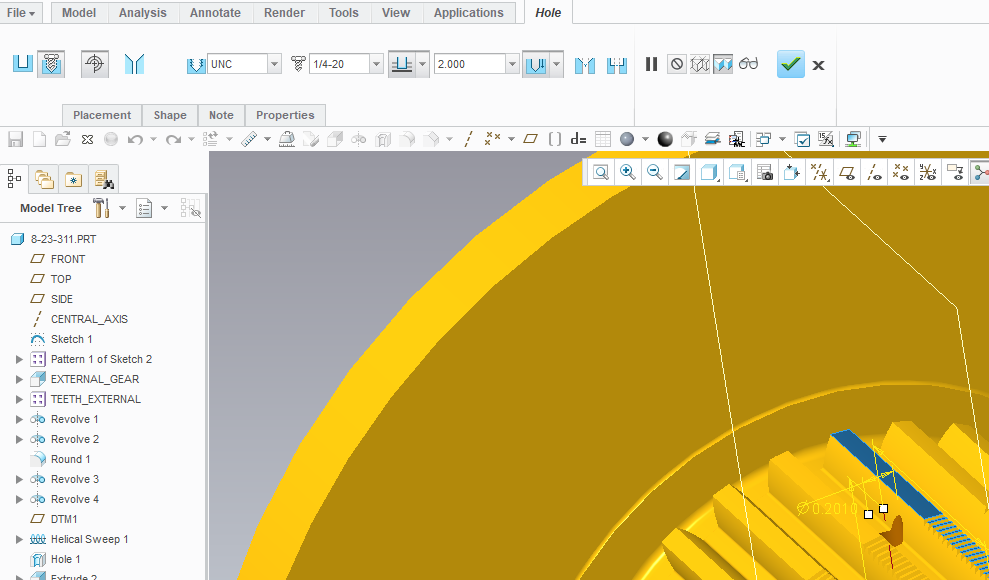Open the File menu
The image size is (989, 580).
point(22,13)
